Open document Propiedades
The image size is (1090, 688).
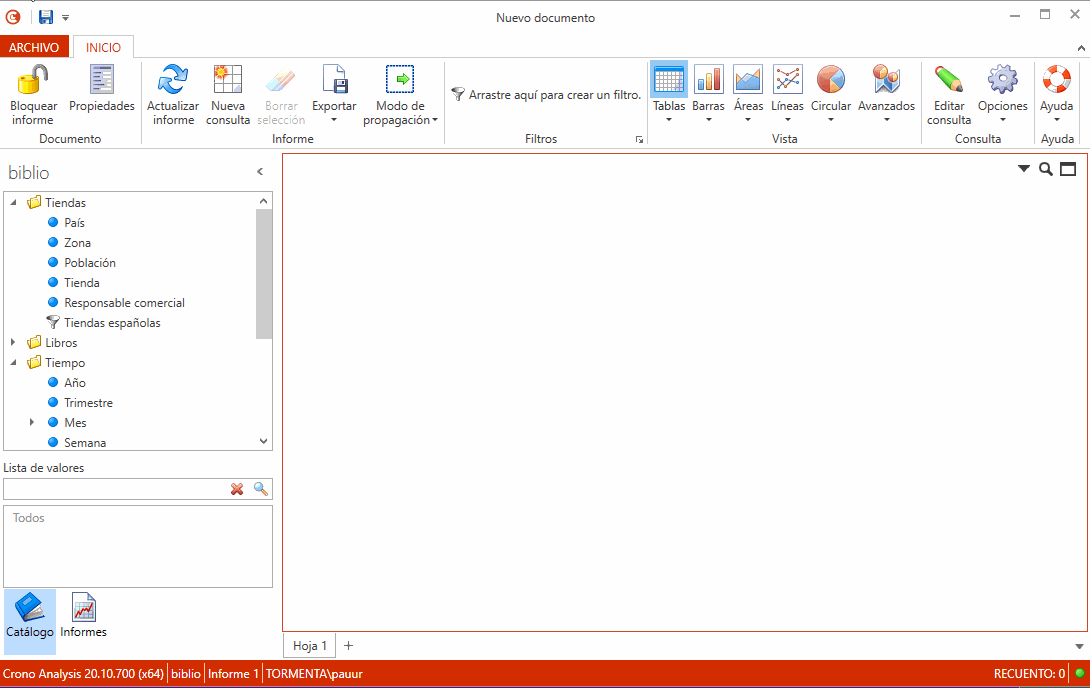[x=101, y=80]
